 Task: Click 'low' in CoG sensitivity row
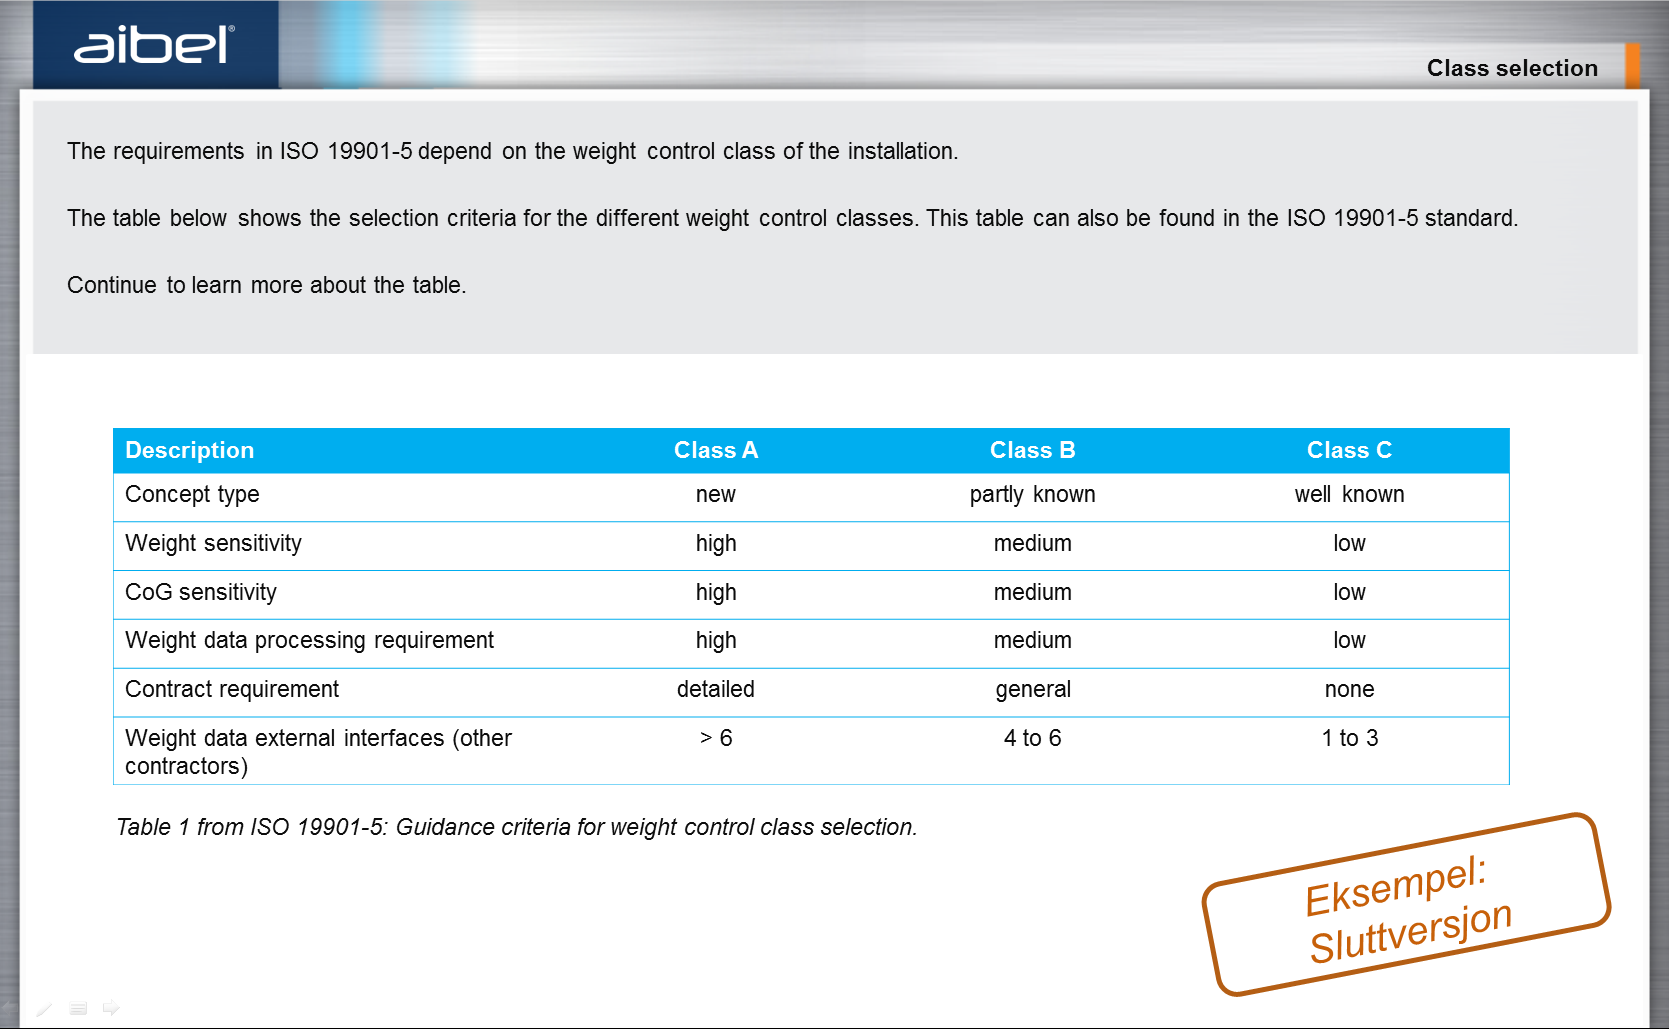(1349, 592)
